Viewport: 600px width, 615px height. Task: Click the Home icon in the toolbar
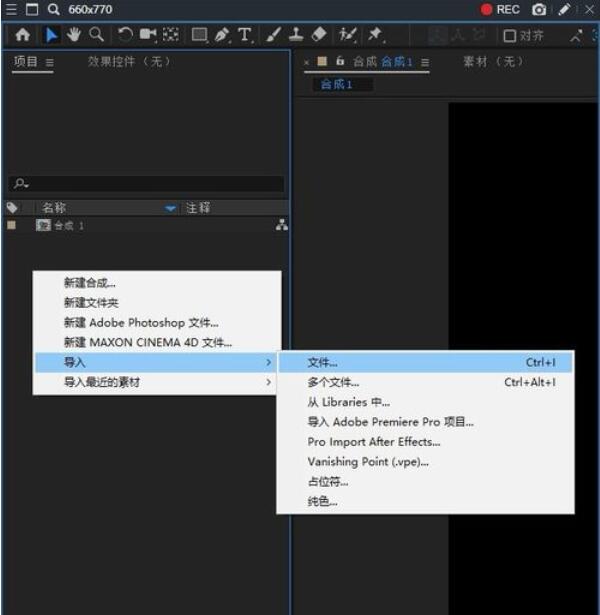pos(22,35)
